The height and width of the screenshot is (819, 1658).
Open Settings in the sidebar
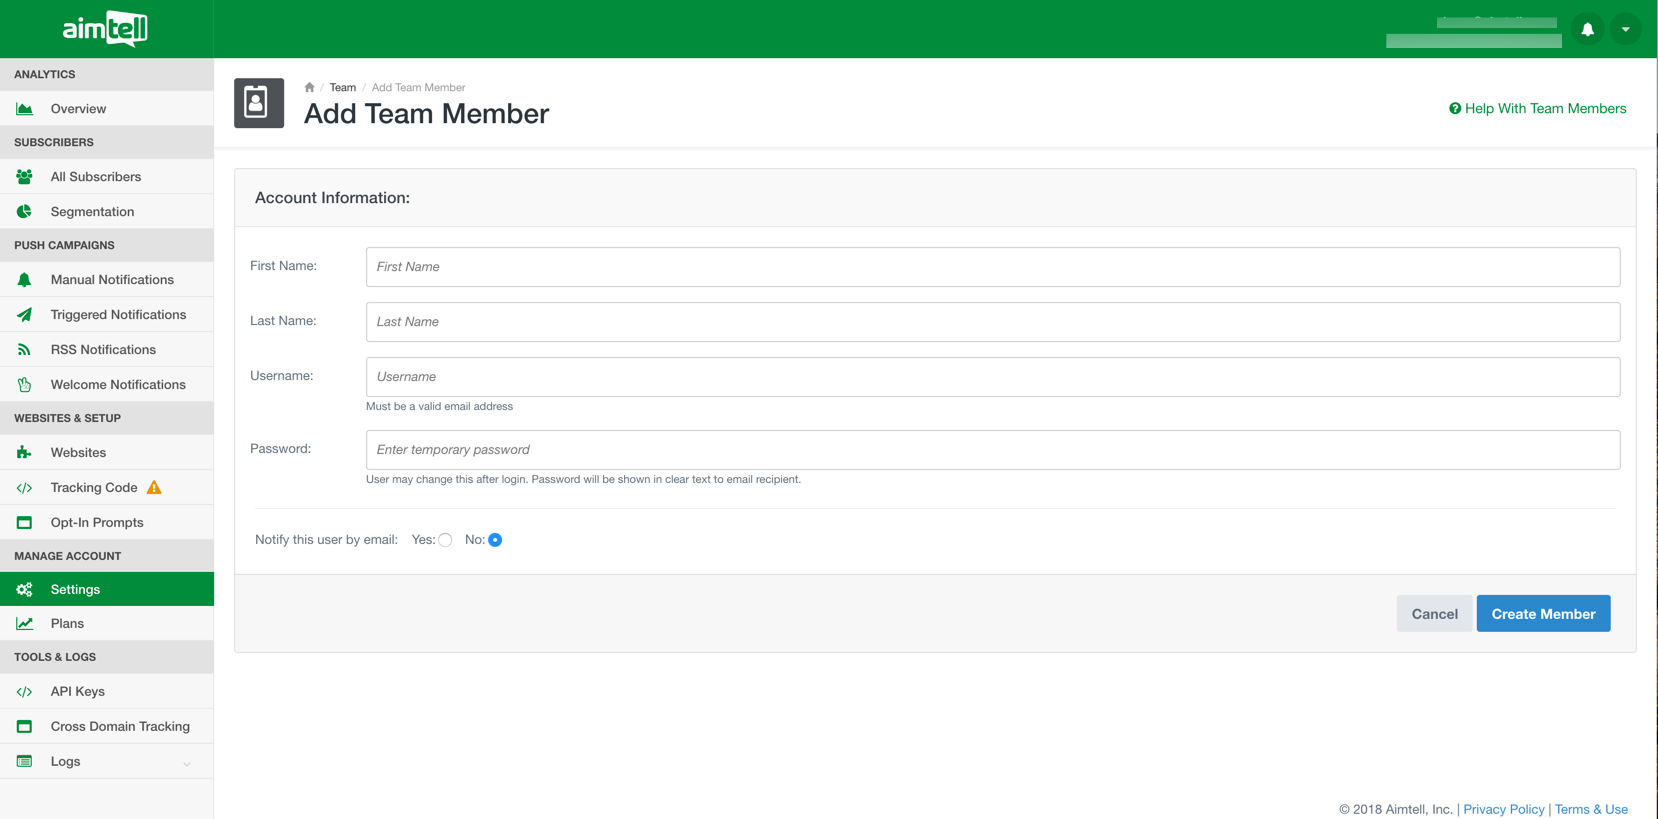click(76, 589)
